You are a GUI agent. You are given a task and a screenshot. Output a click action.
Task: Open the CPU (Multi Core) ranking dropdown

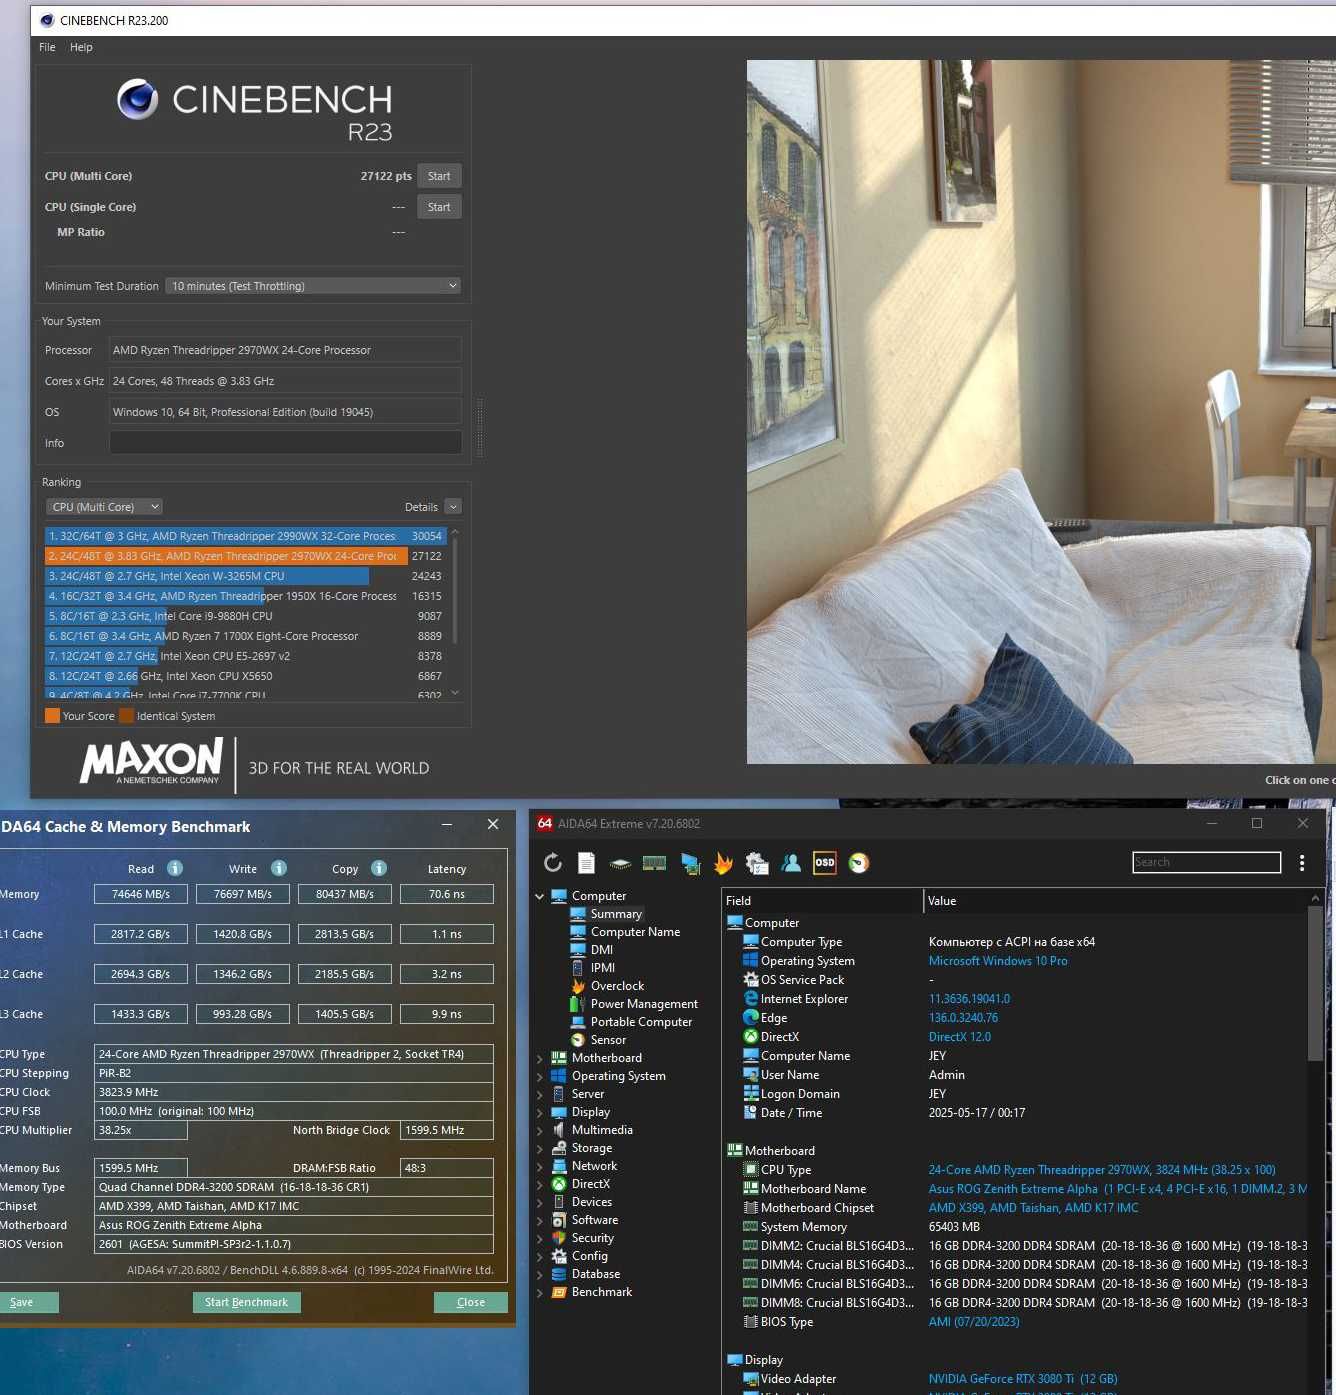tap(105, 507)
